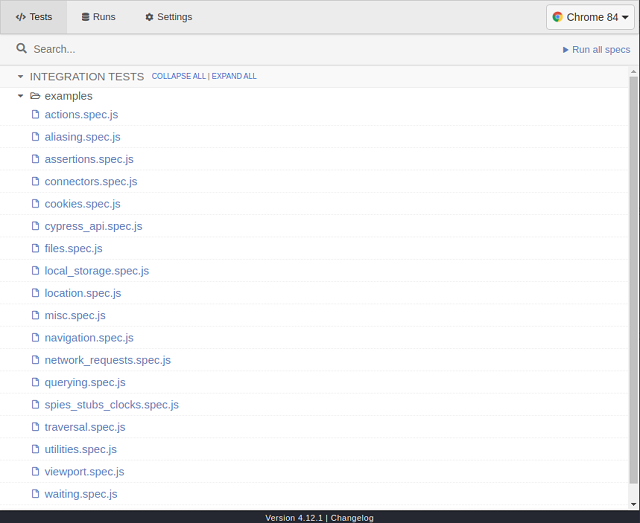640x523 pixels.
Task: Click the file icon beside cookies.spec.js
Action: click(x=36, y=204)
